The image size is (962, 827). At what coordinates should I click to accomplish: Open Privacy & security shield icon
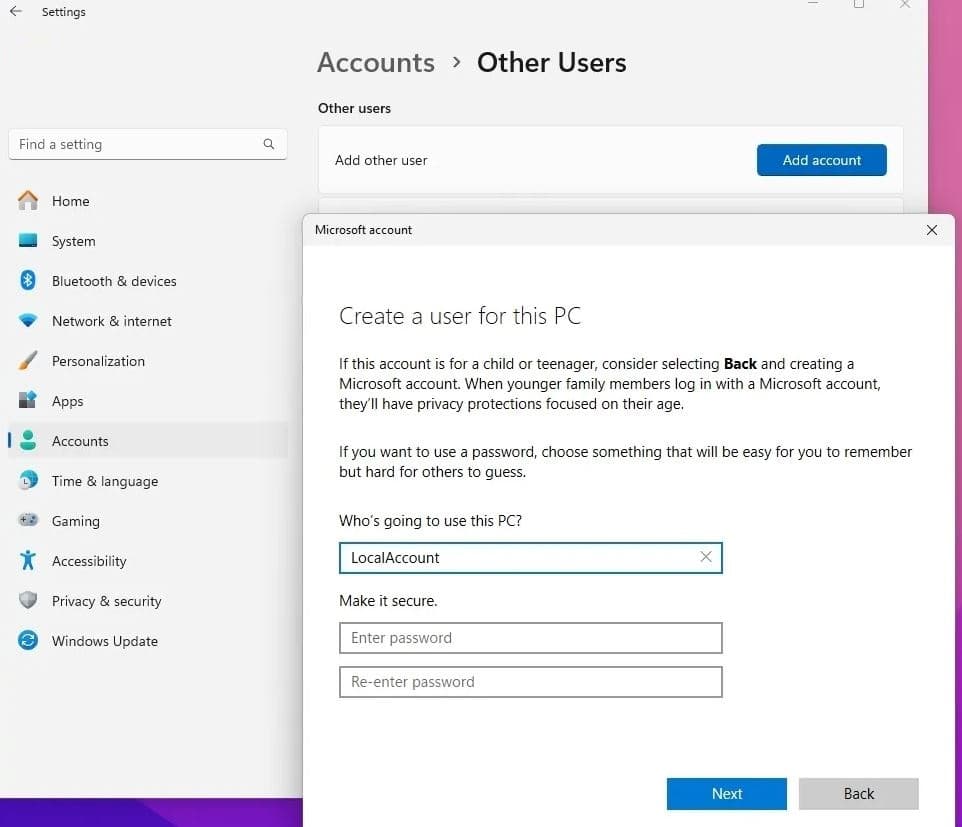(28, 601)
